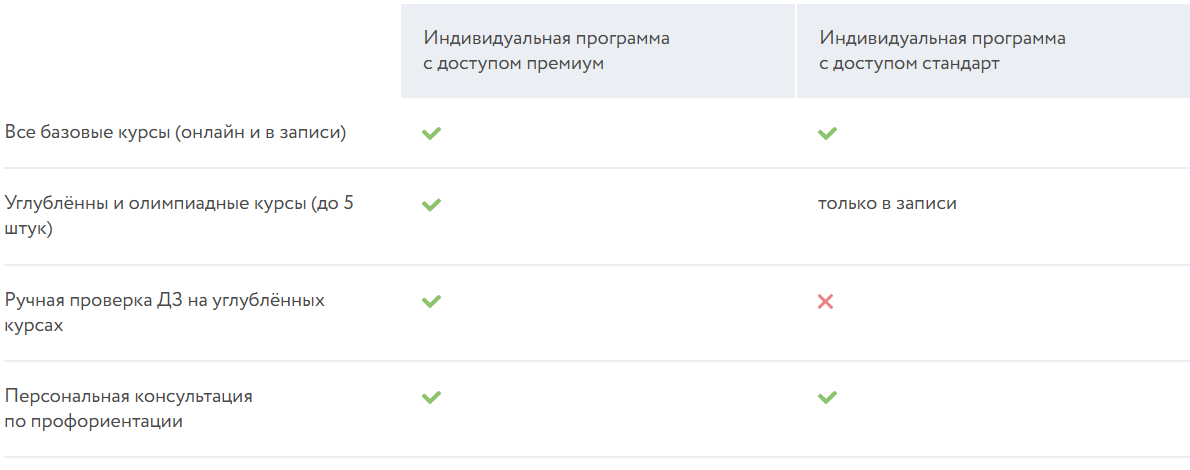Select the 'только в записи' cell text
This screenshot has height=470, width=1190.
click(887, 204)
